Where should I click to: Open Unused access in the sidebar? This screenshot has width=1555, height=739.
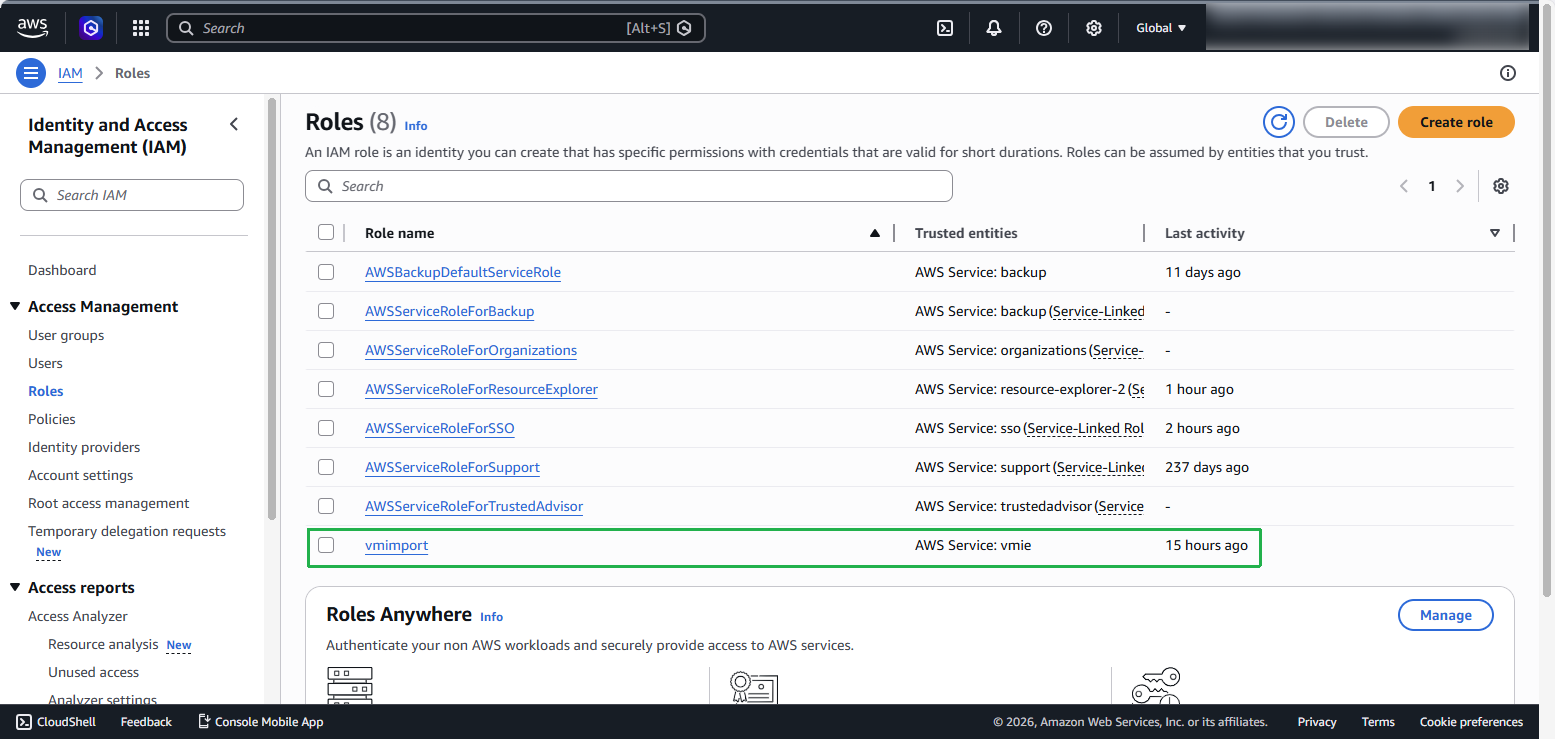93,672
